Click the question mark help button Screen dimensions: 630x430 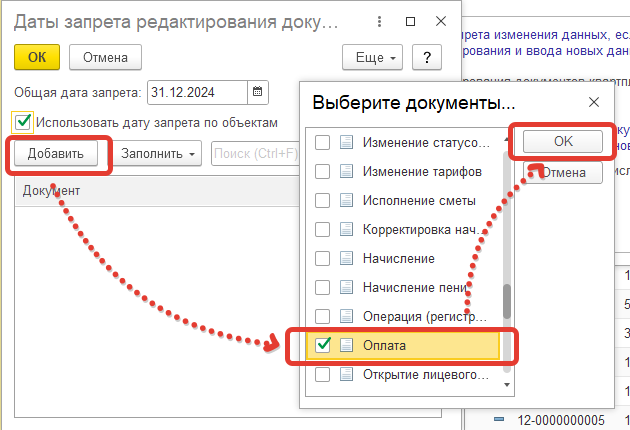[427, 57]
